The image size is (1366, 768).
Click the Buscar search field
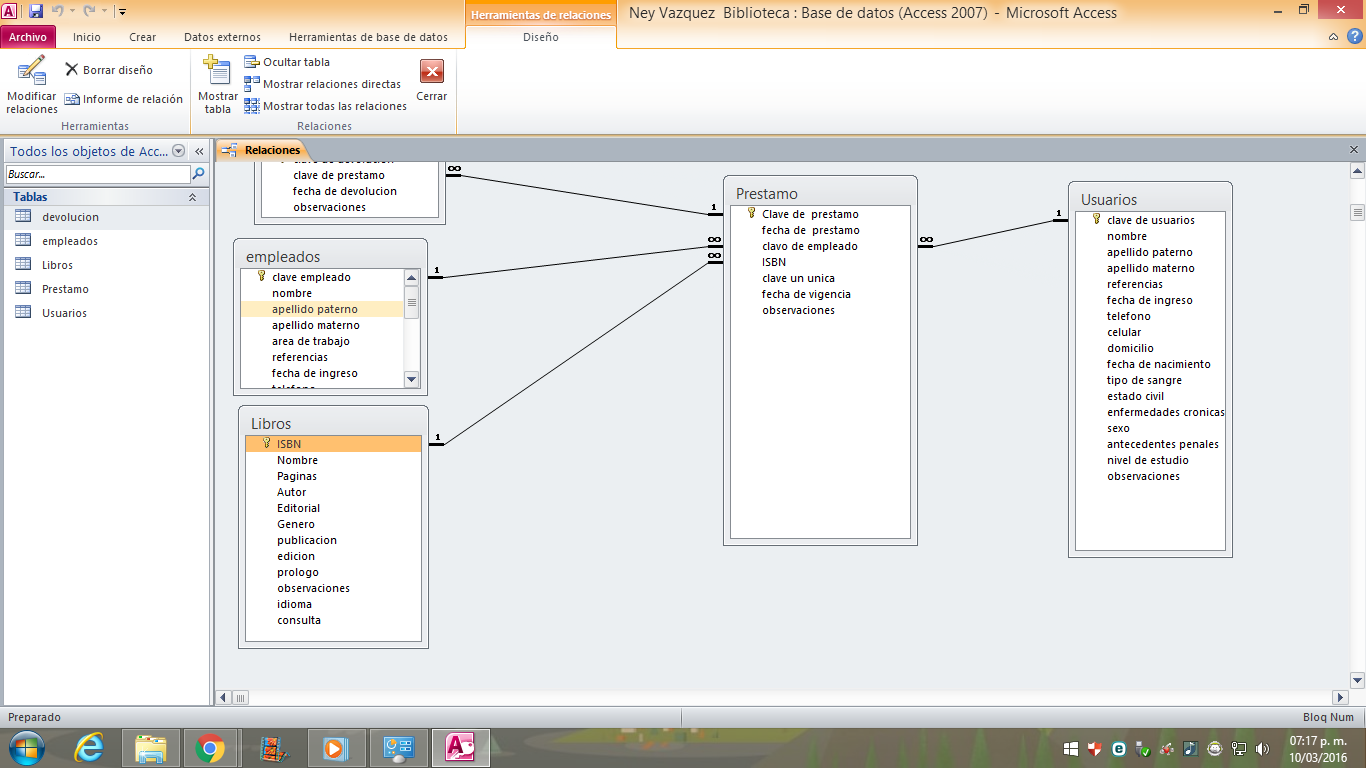pyautogui.click(x=97, y=174)
